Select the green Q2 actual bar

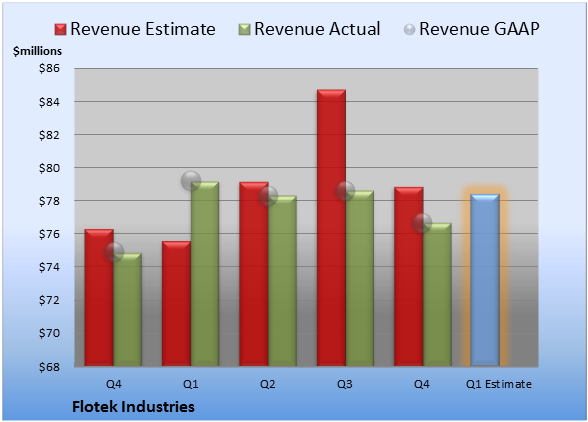[x=282, y=281]
